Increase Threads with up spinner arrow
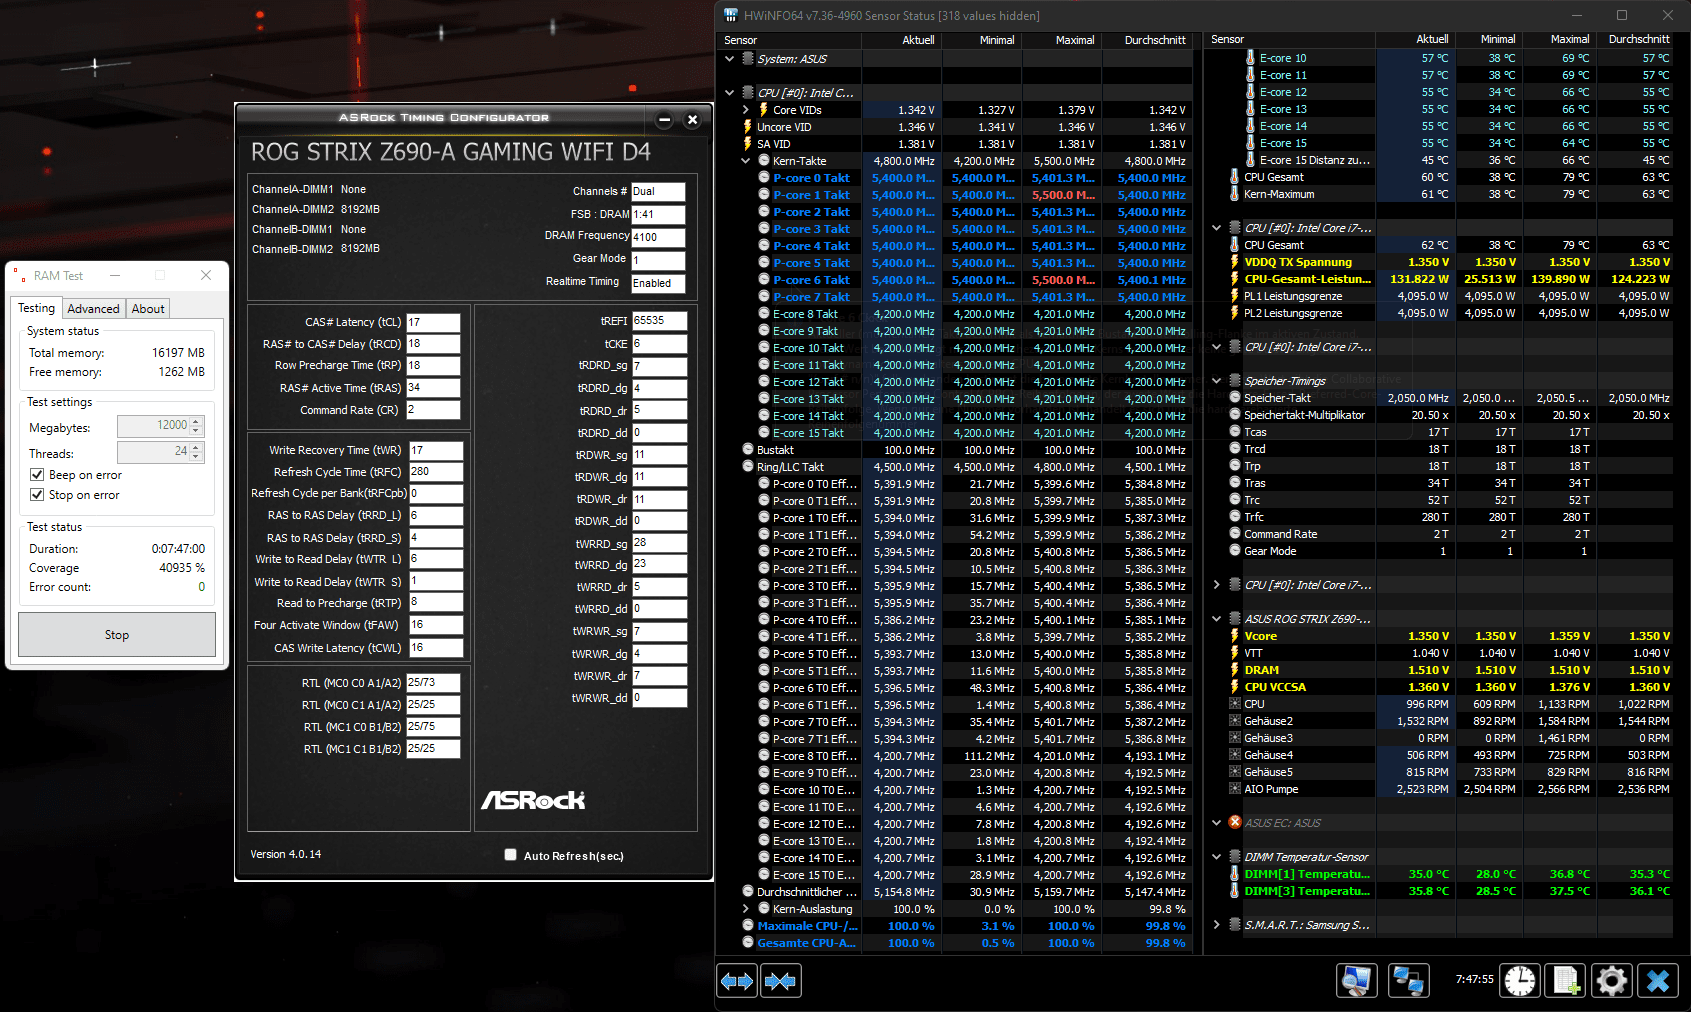 click(x=197, y=447)
